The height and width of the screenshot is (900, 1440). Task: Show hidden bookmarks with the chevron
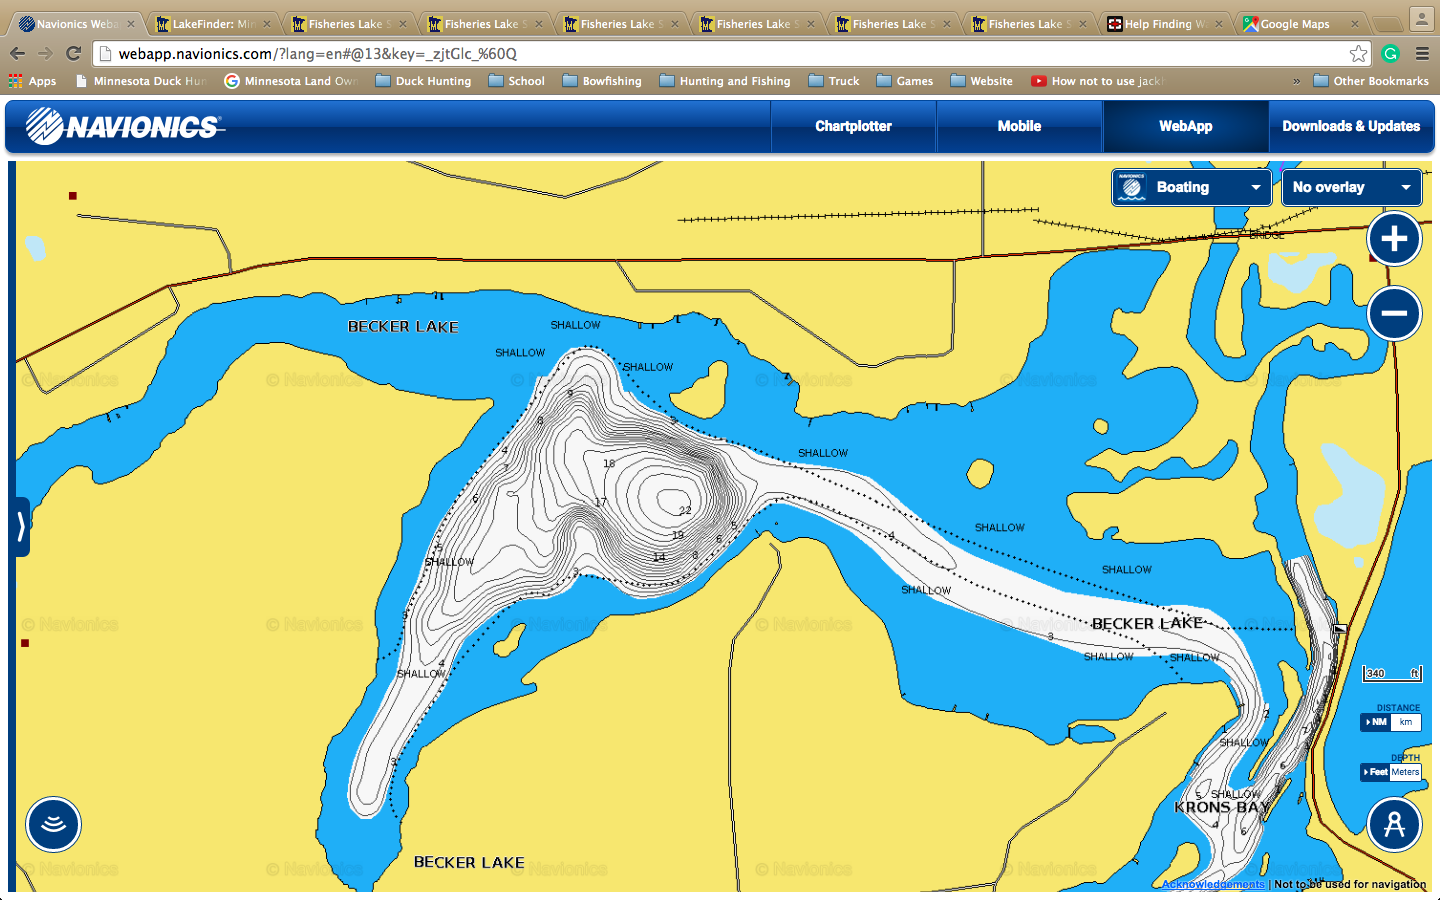tap(1297, 81)
